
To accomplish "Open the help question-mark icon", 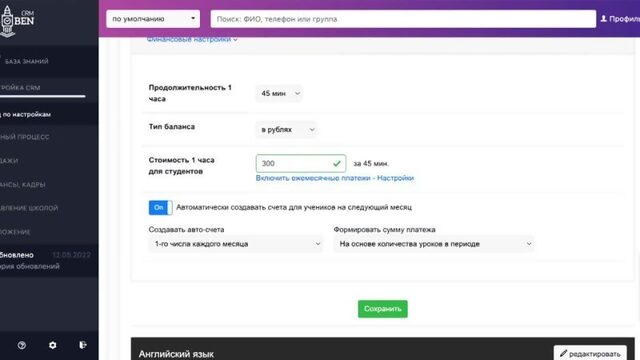I will [22, 345].
